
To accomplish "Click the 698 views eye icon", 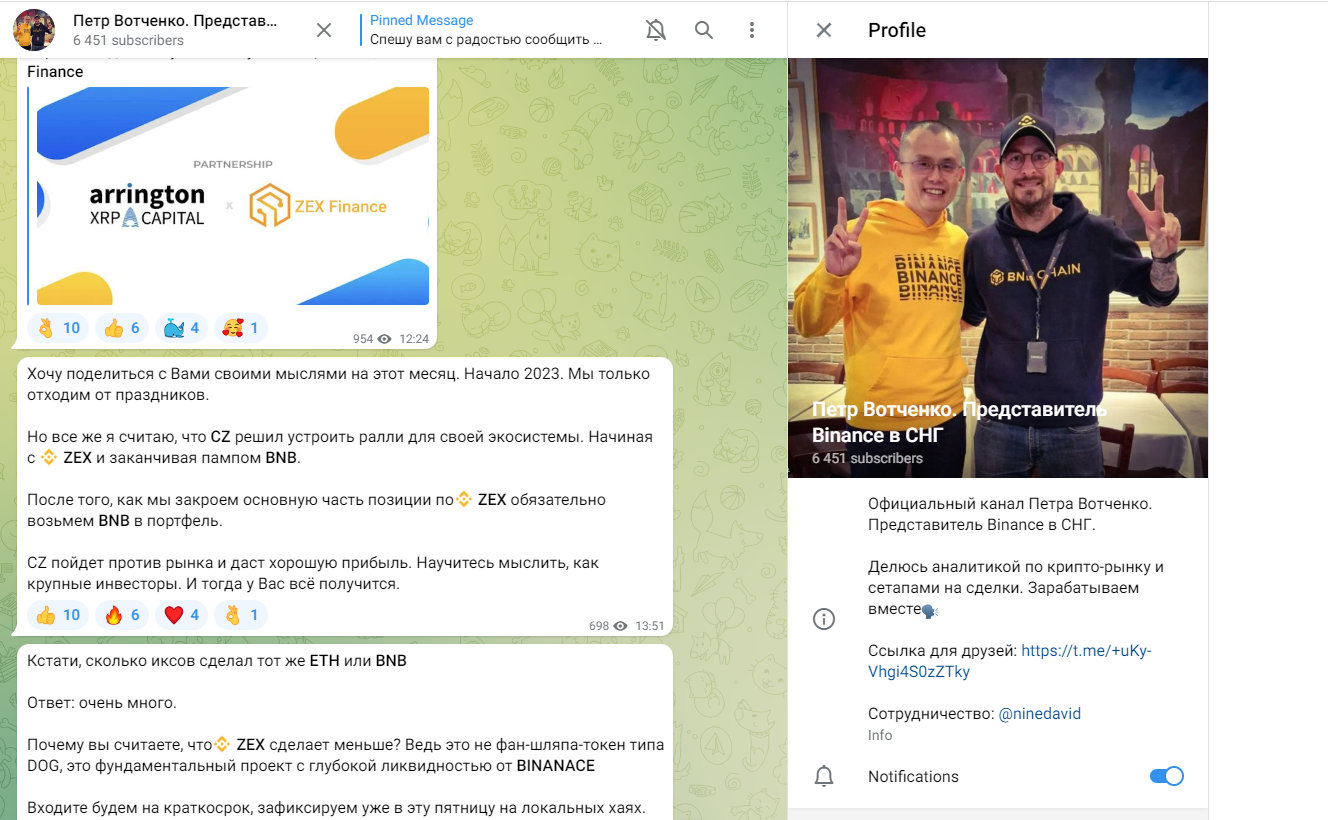I will pos(620,626).
